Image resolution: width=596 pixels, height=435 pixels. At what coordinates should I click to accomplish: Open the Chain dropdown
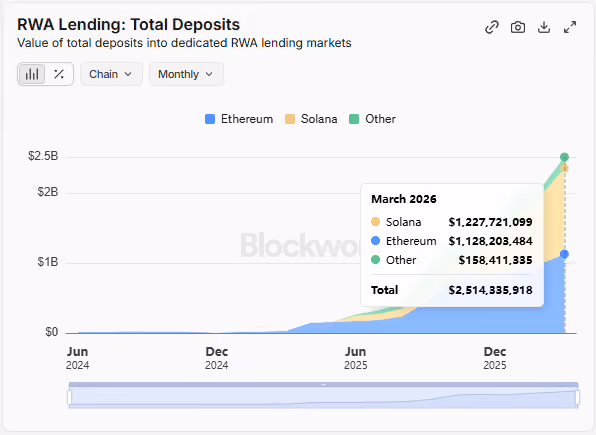click(x=111, y=74)
